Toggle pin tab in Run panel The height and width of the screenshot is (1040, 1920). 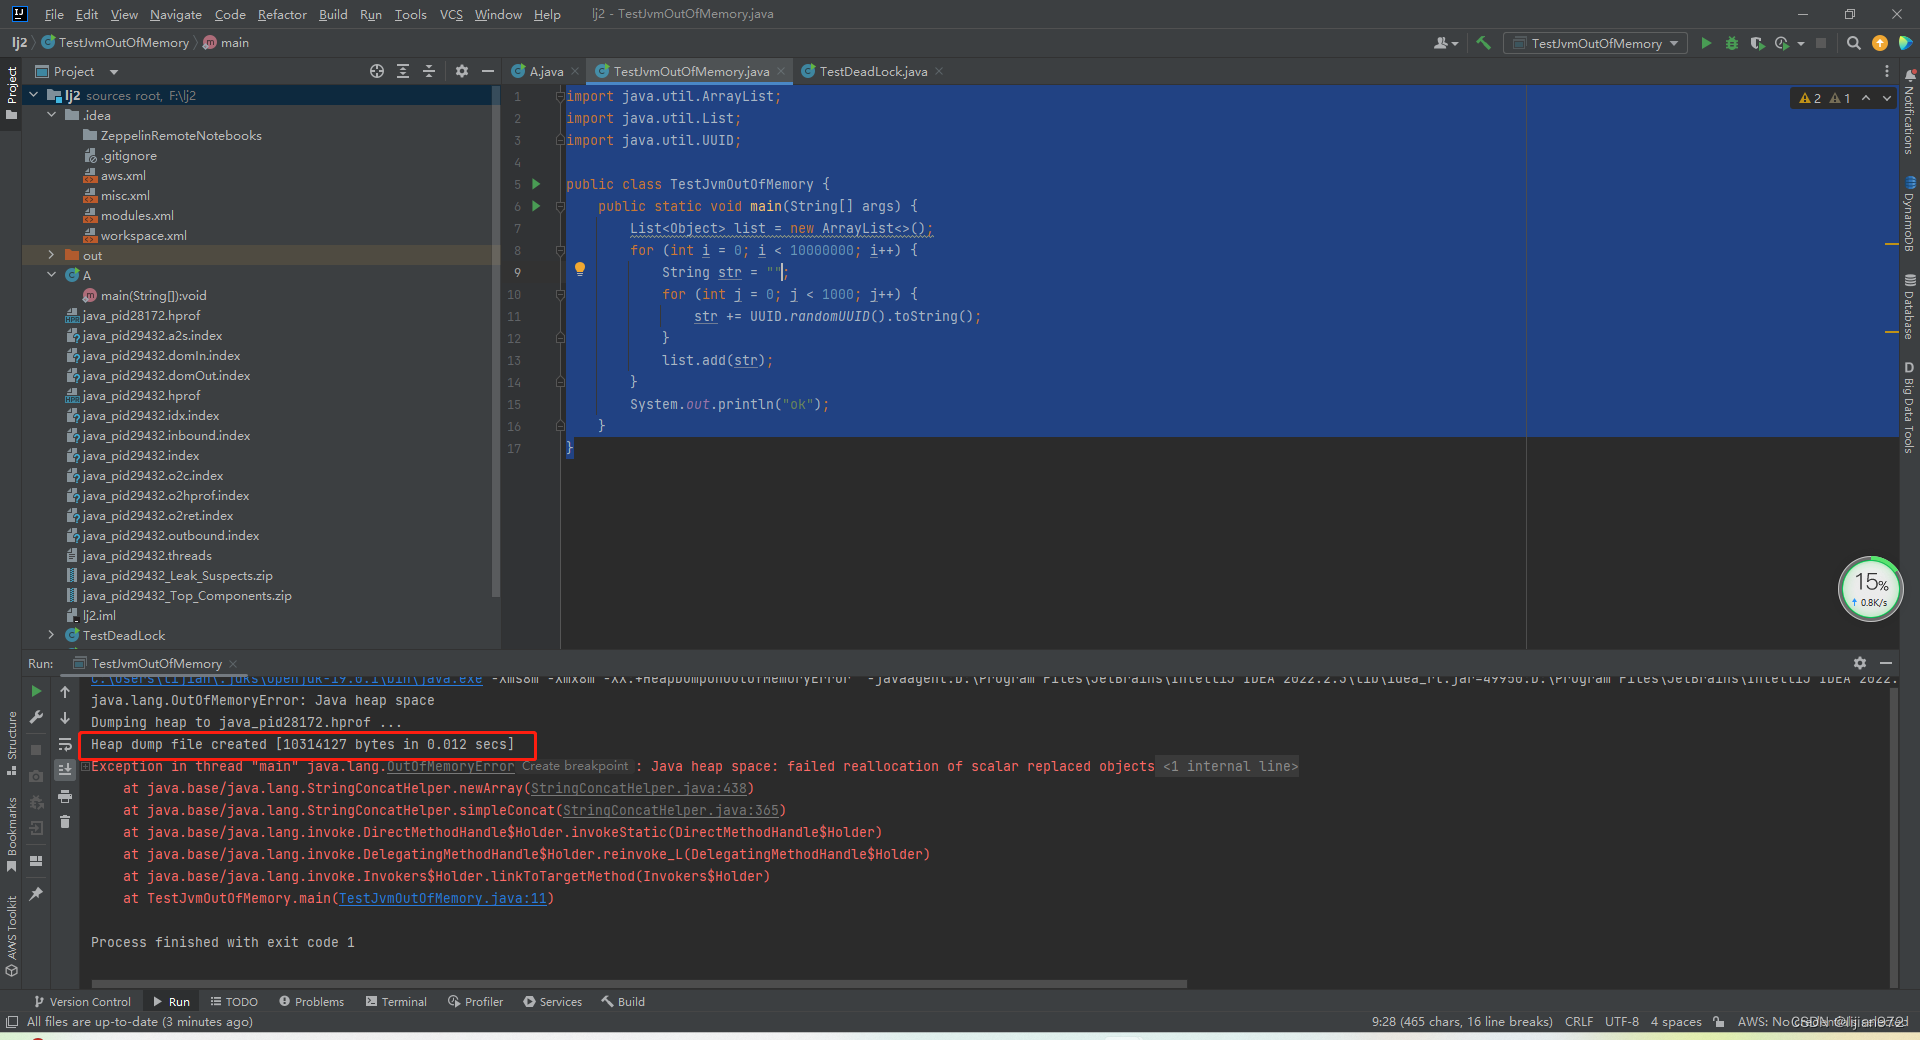tap(36, 893)
